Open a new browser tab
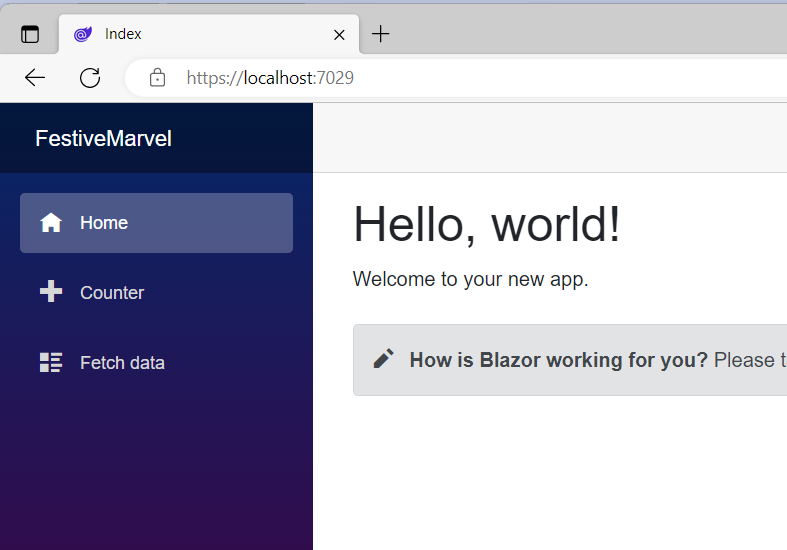787x550 pixels. [380, 34]
